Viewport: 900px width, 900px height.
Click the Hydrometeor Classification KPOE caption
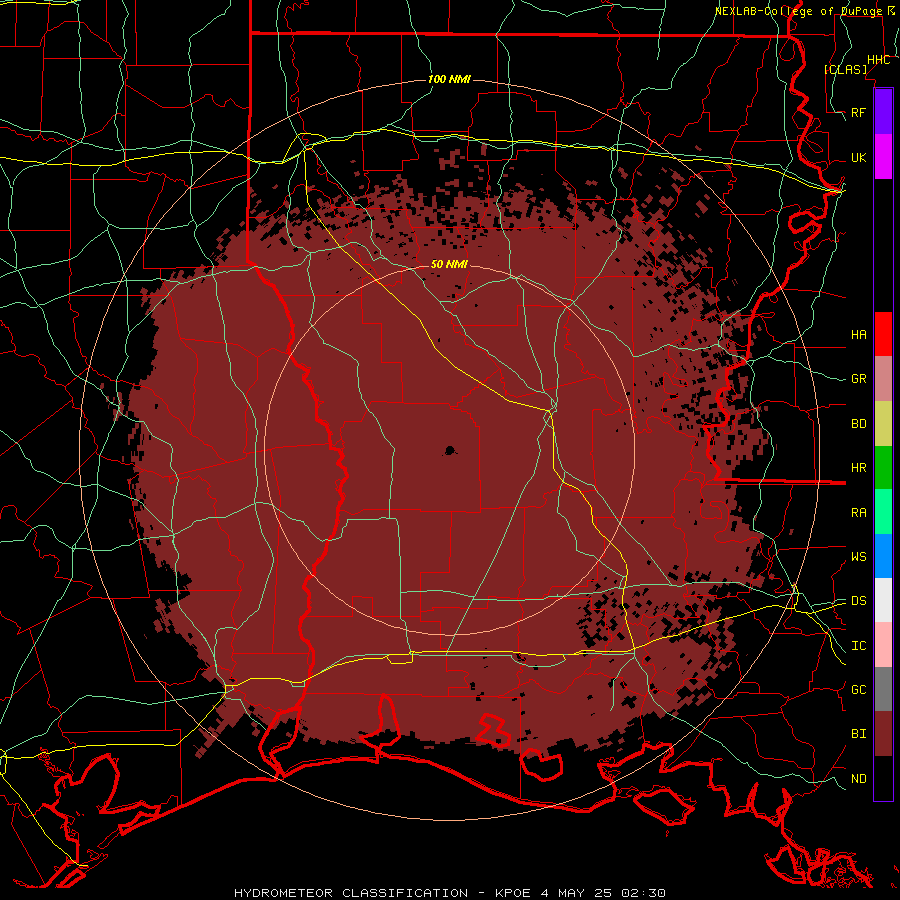[450, 893]
